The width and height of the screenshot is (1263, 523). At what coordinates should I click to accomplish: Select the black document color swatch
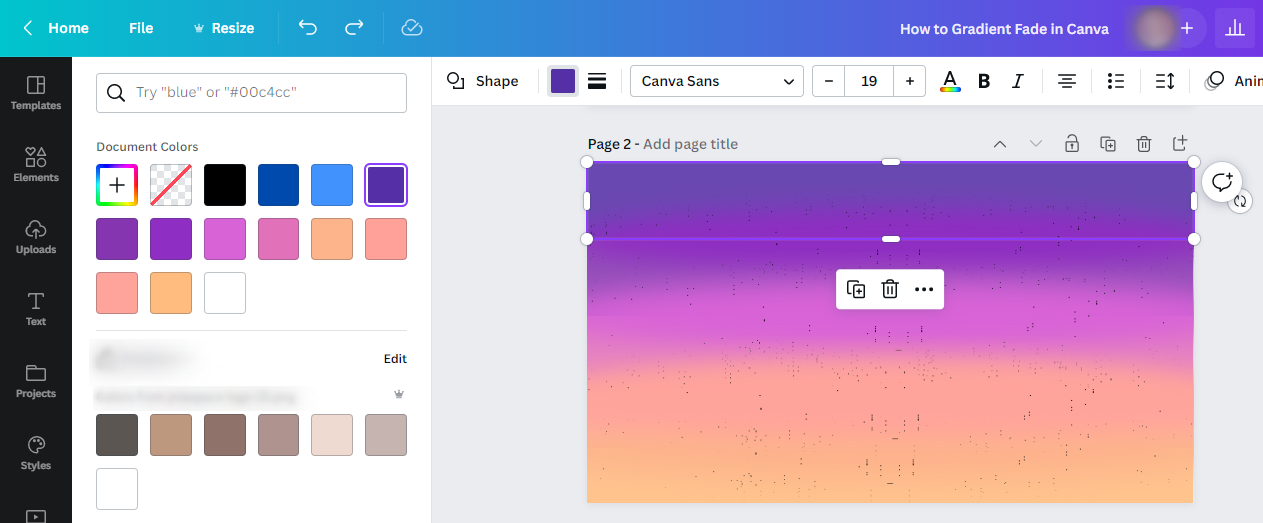[x=225, y=185]
